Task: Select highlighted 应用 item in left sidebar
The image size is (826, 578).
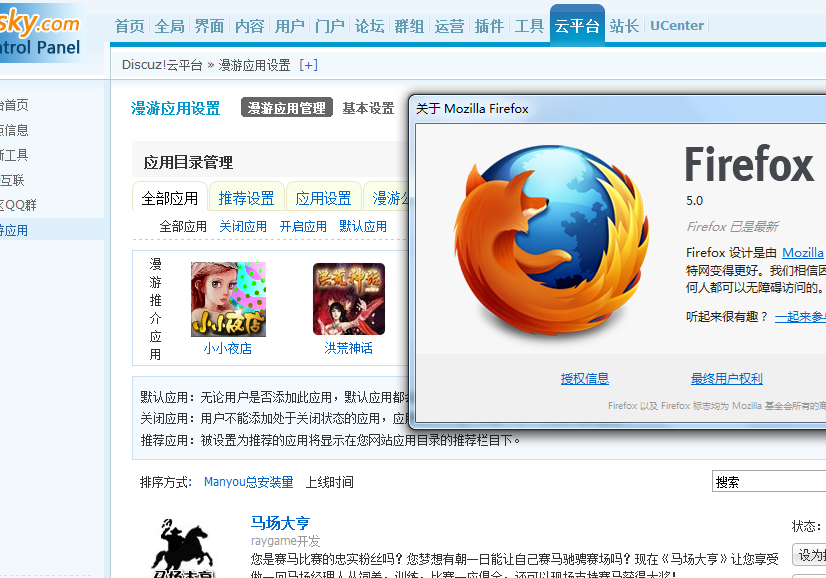Action: pyautogui.click(x=52, y=230)
